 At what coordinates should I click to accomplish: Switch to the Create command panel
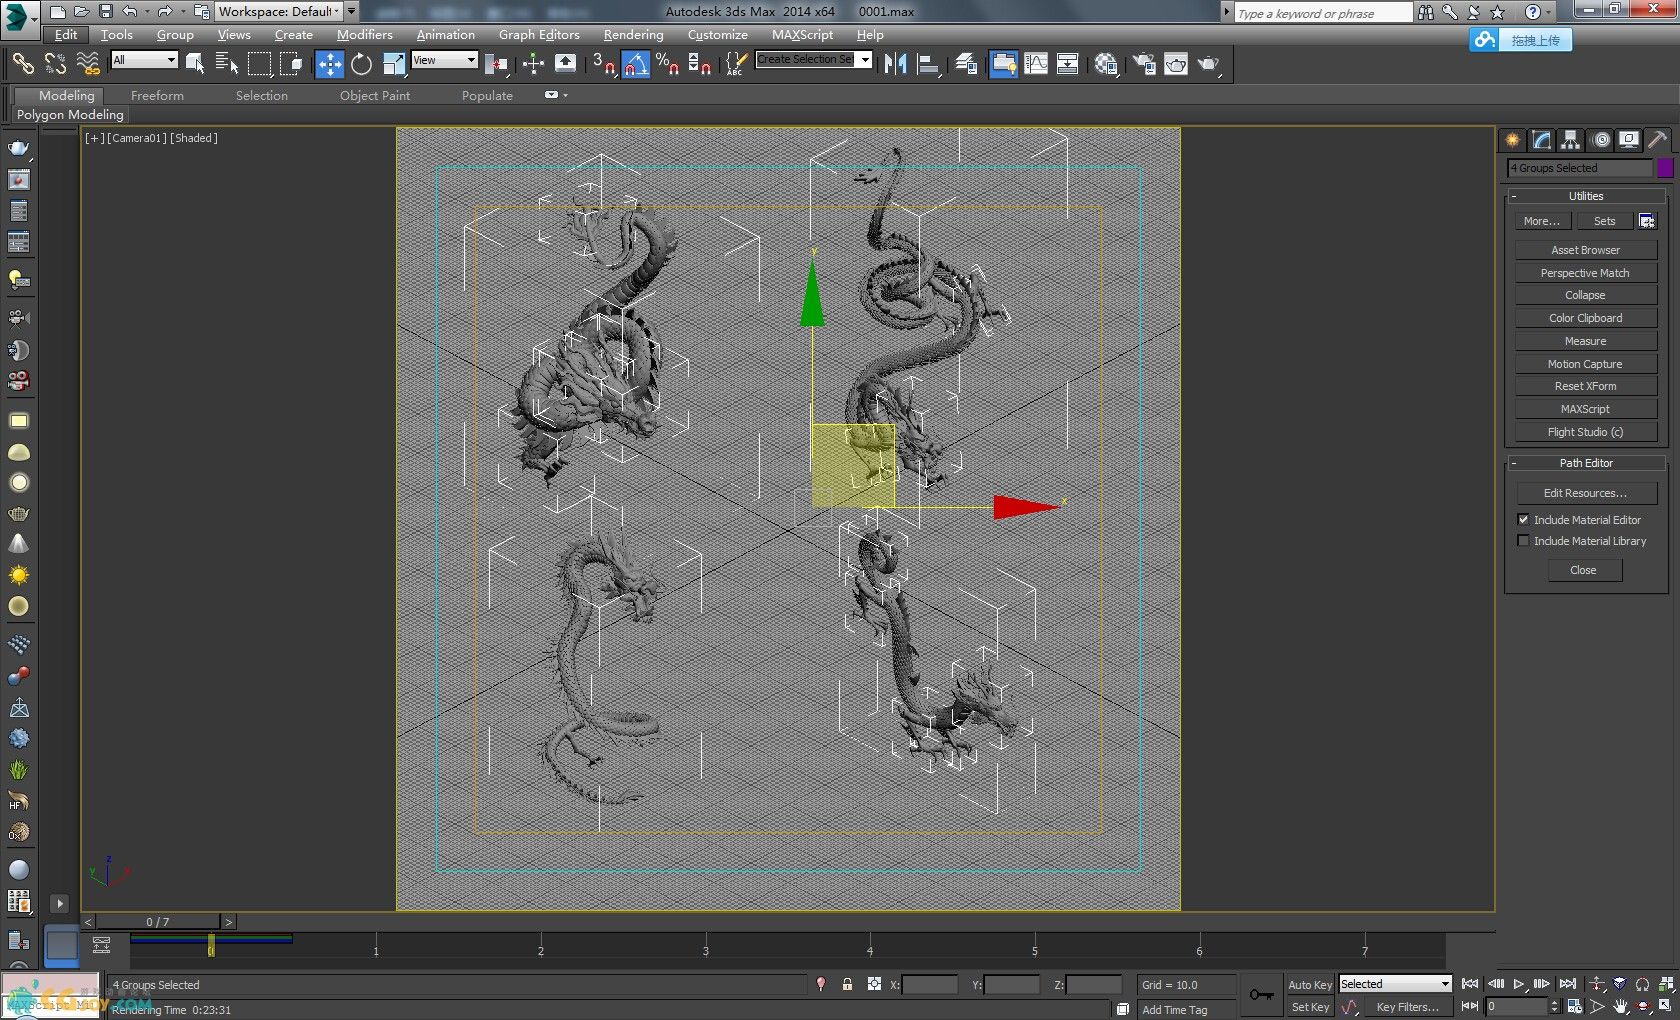[1512, 140]
